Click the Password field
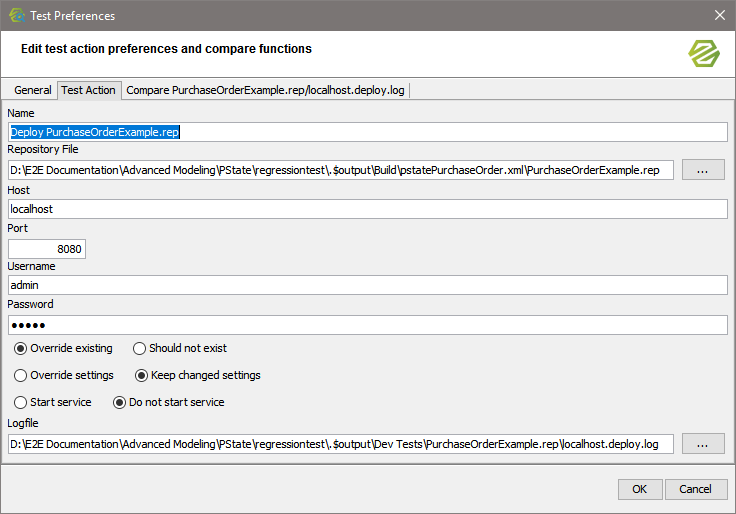 pos(366,325)
